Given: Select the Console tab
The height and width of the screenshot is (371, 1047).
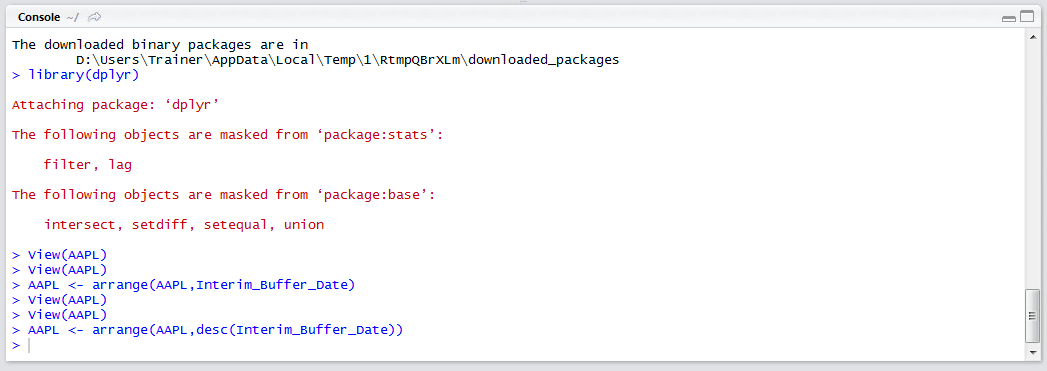Looking at the screenshot, I should click(x=39, y=17).
